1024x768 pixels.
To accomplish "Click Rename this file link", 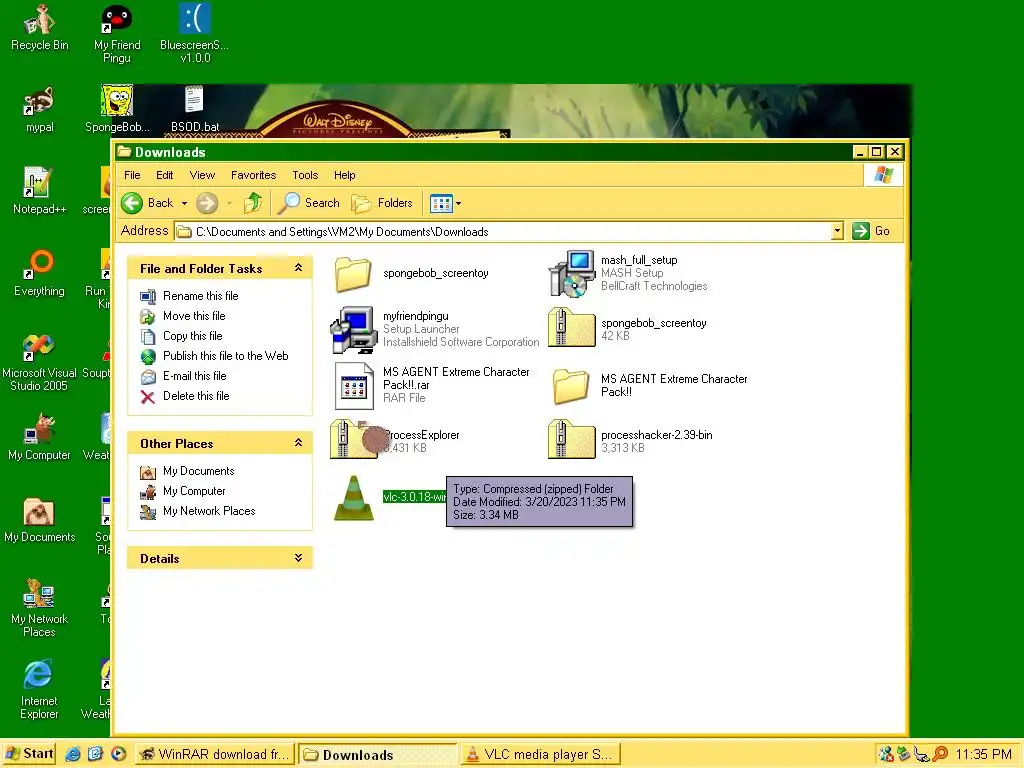I will click(200, 296).
